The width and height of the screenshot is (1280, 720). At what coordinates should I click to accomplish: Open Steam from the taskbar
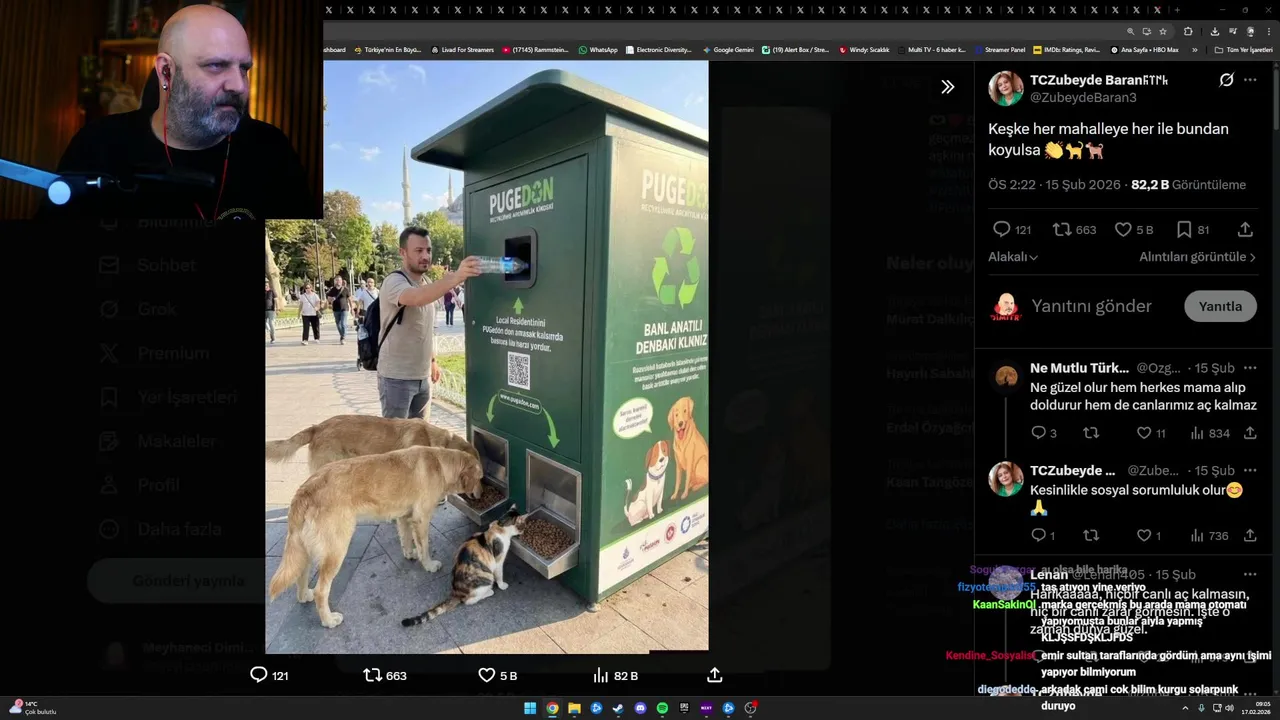click(618, 708)
